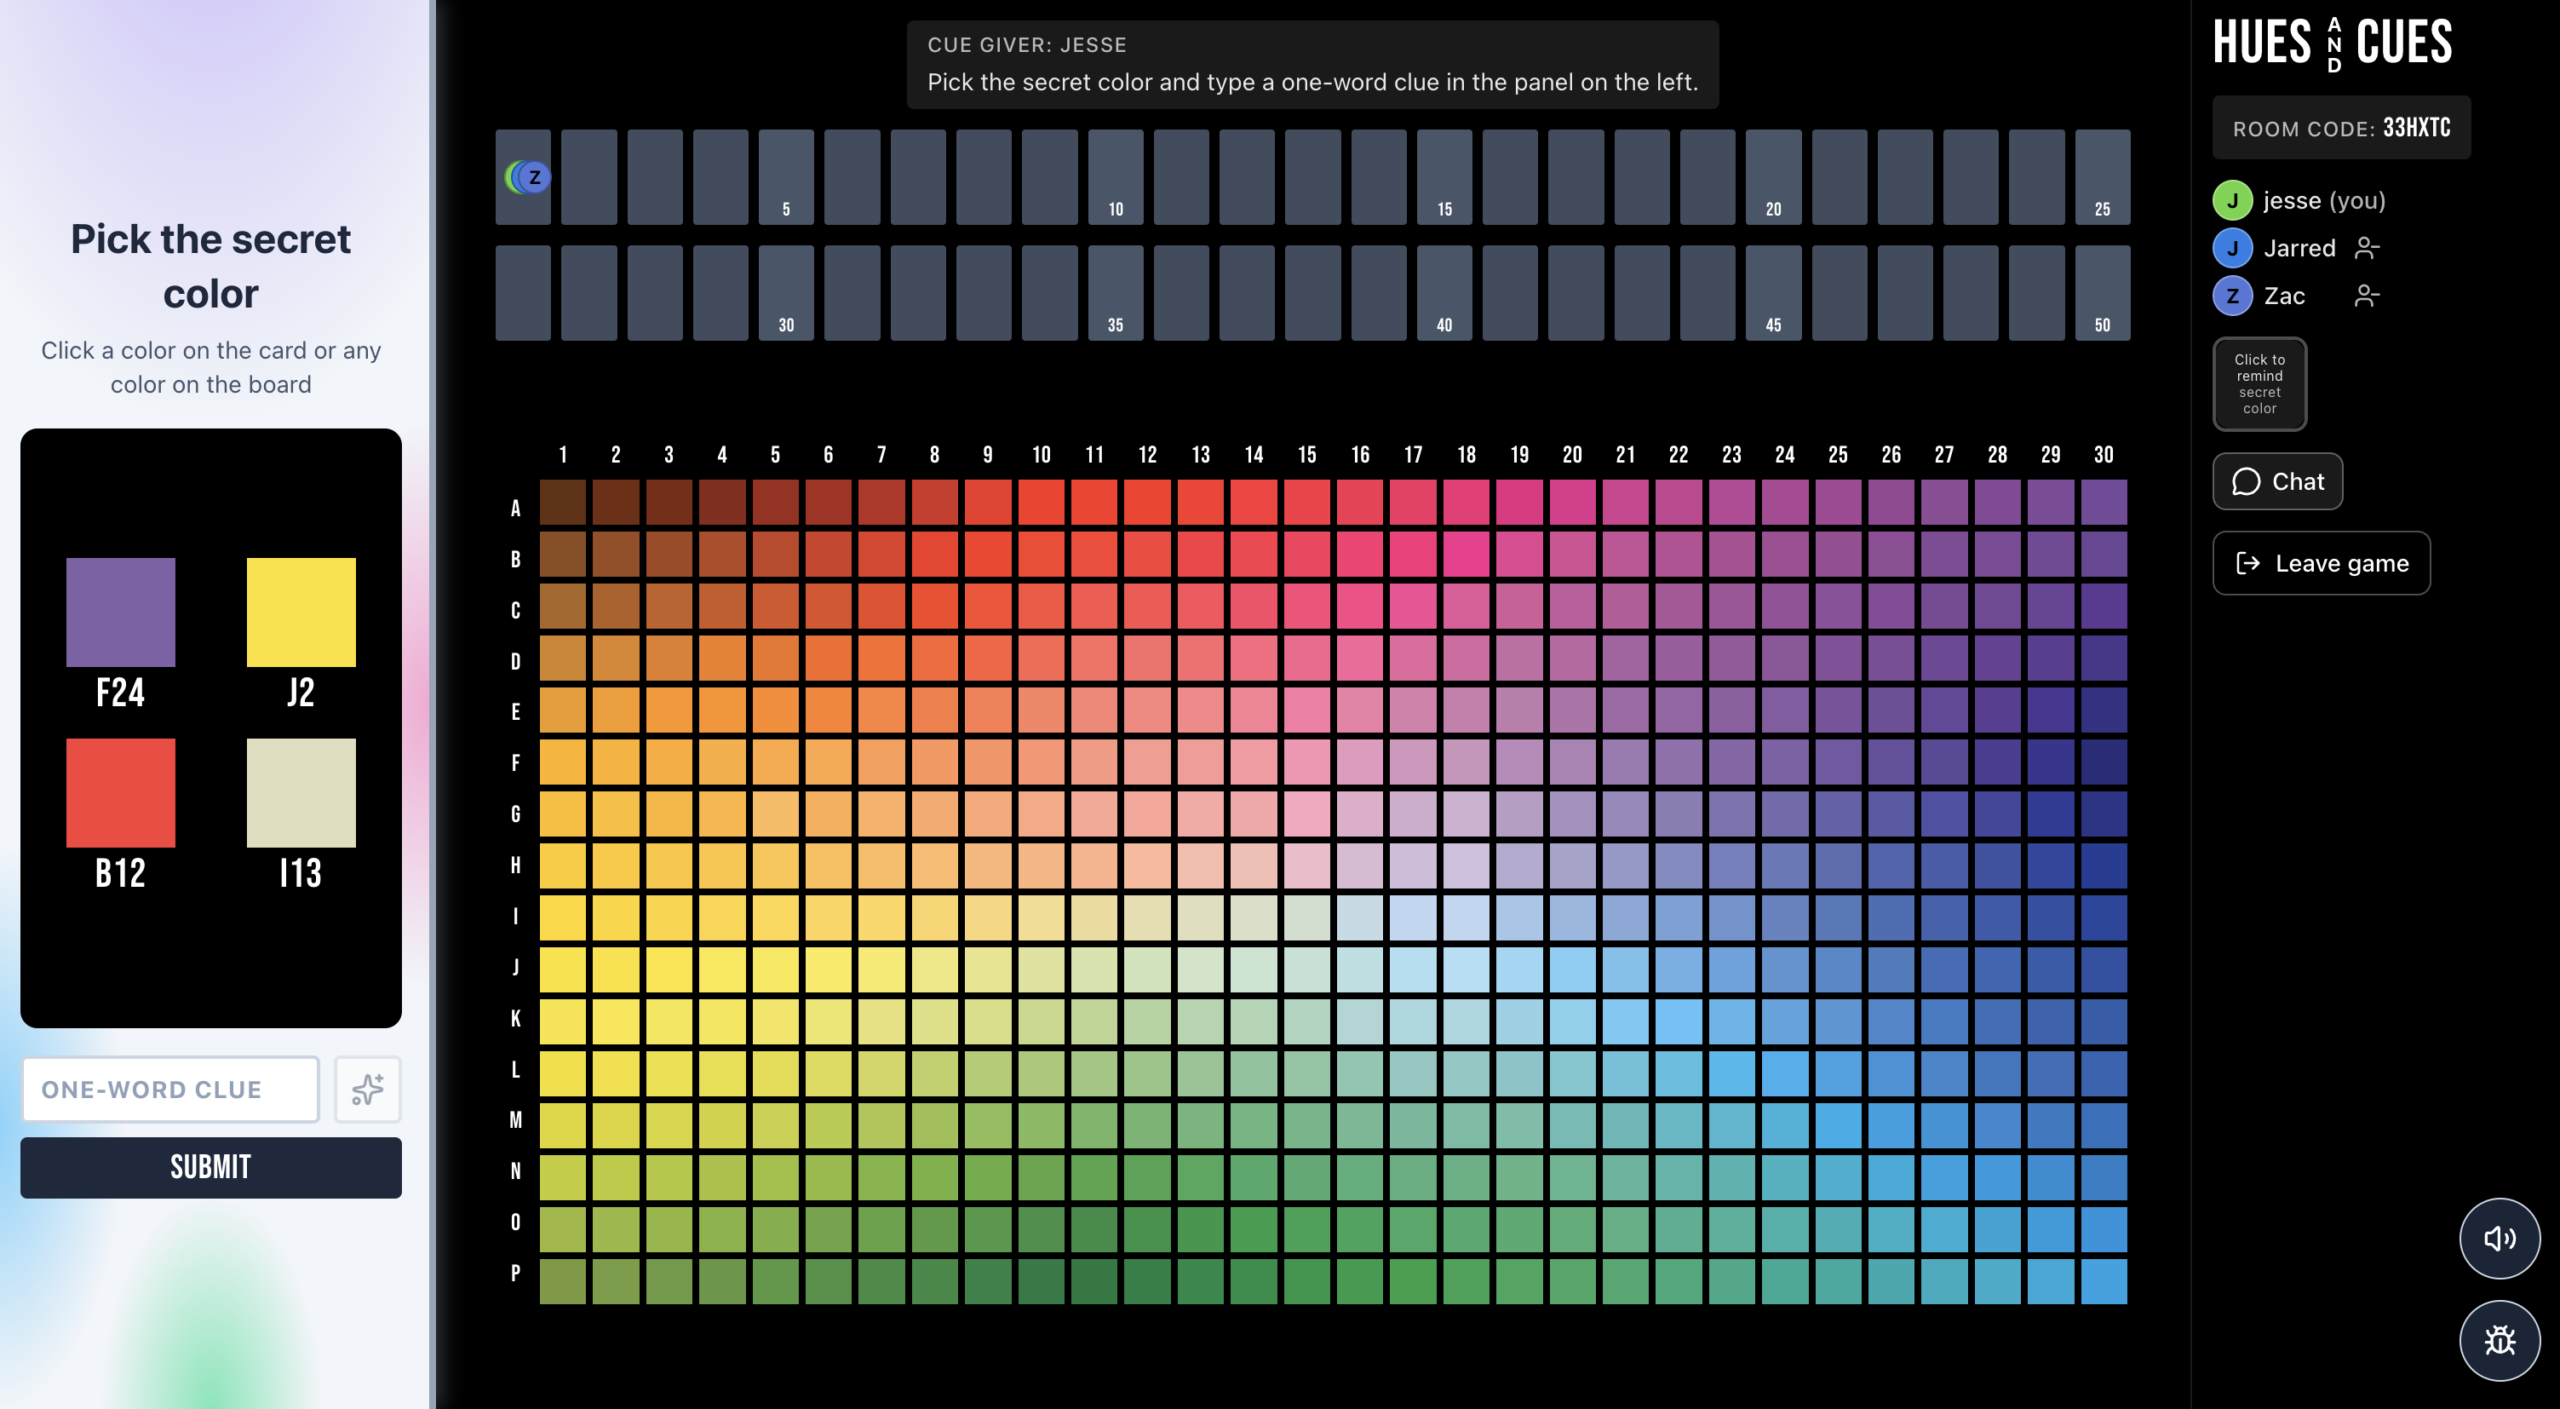
Task: Click the AI sparkle clue suggestion icon
Action: (367, 1089)
